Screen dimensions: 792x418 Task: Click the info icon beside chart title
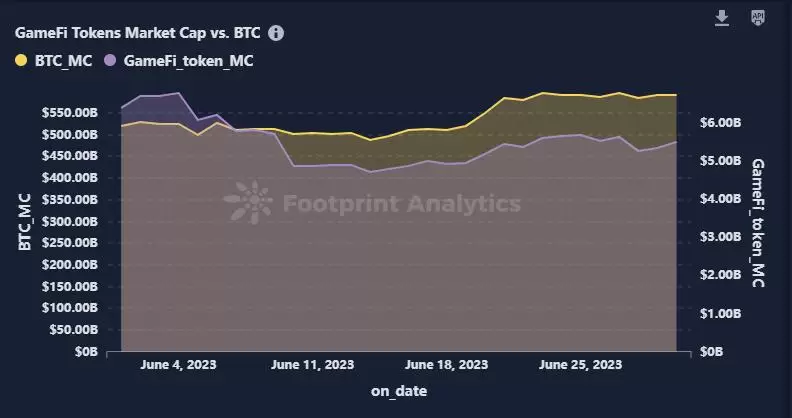tap(276, 33)
